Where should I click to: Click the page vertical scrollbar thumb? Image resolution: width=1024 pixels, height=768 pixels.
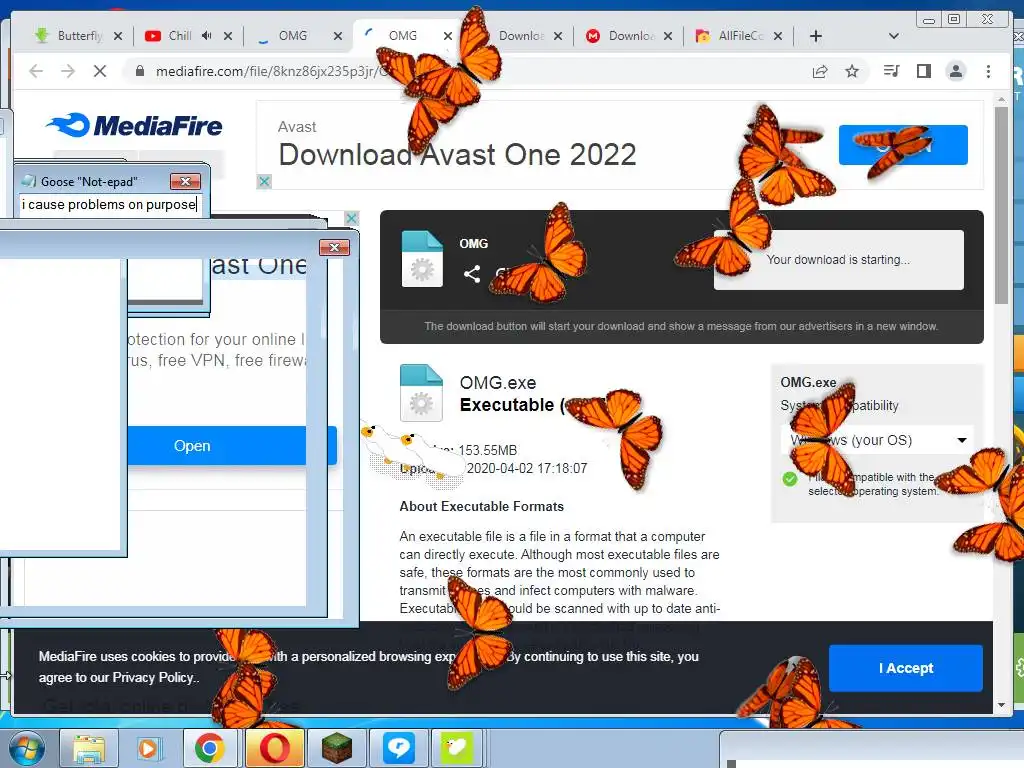coord(1001,204)
